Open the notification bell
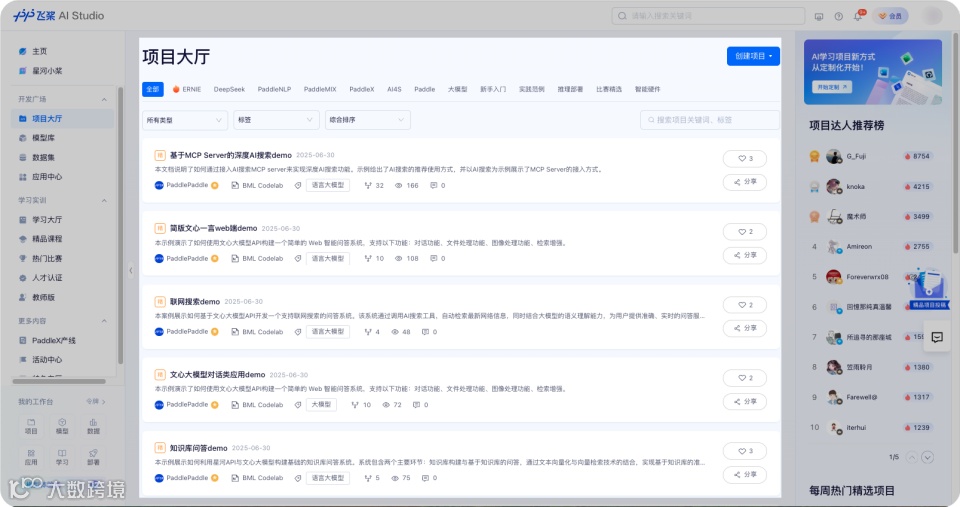This screenshot has height=507, width=960. pos(858,16)
